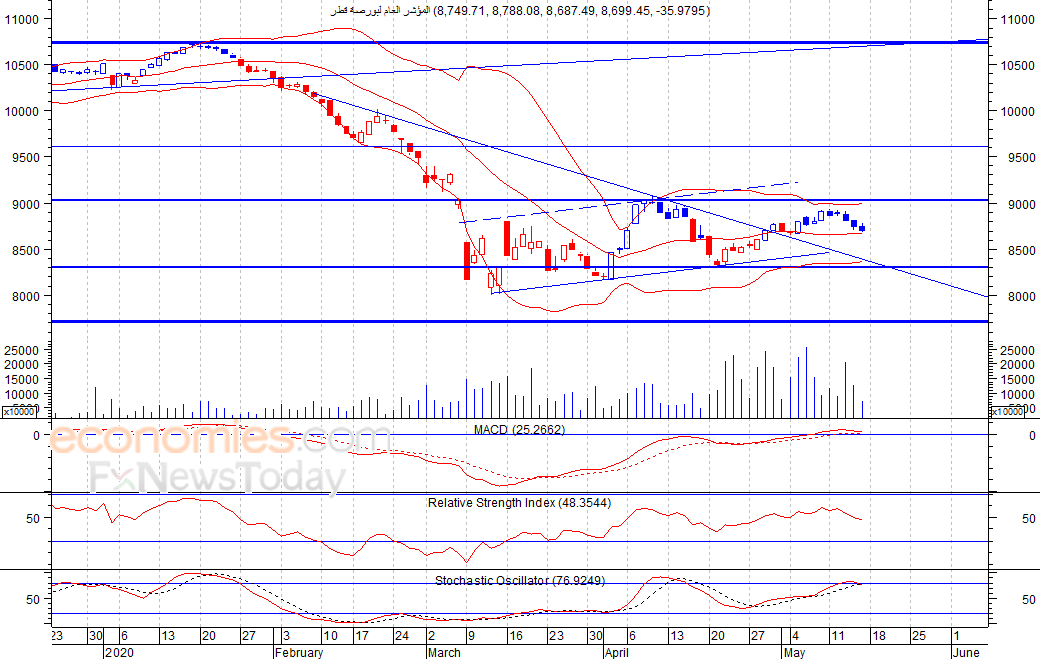Click '11000' on the right price axis
The width and height of the screenshot is (1040, 659).
1017,19
